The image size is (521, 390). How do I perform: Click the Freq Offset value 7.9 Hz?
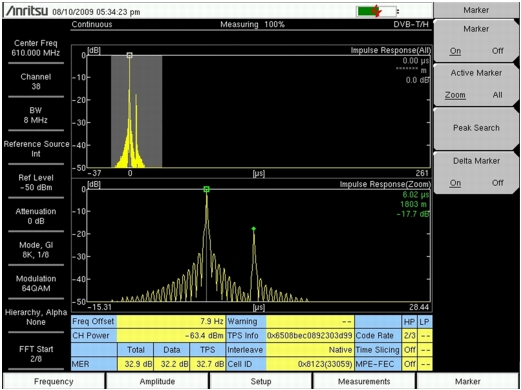pyautogui.click(x=171, y=322)
